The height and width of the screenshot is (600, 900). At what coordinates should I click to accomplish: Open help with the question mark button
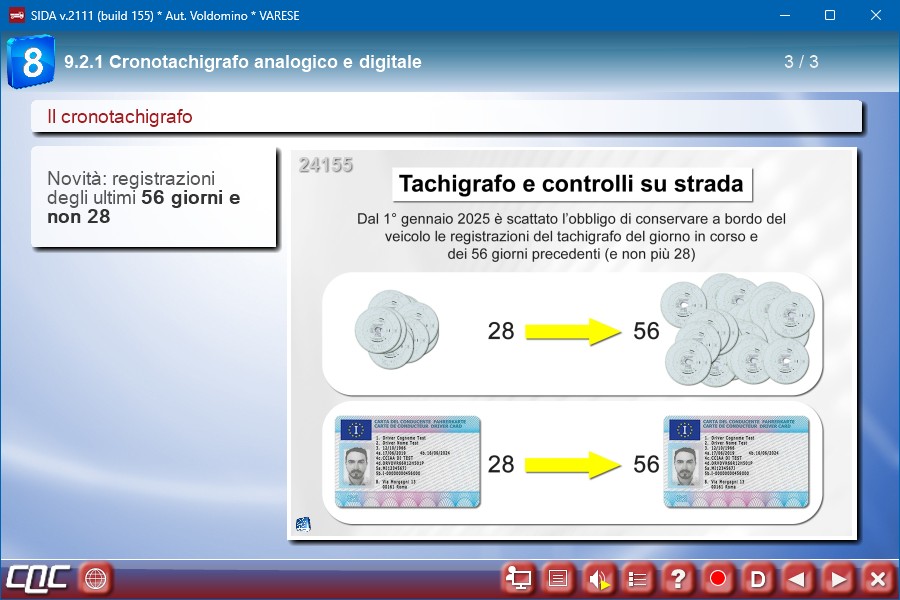coord(678,578)
